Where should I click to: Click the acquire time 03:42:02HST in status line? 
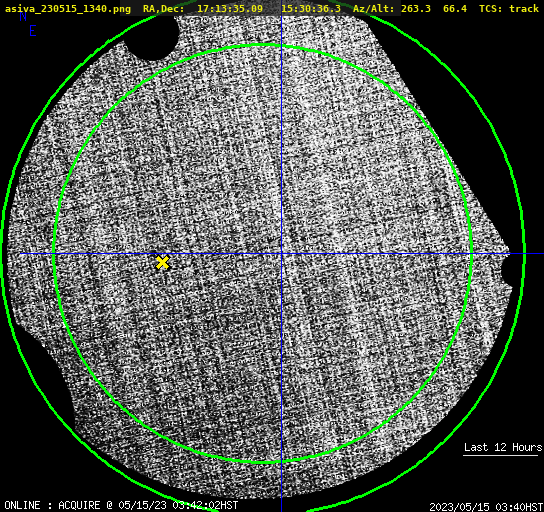coord(205,505)
